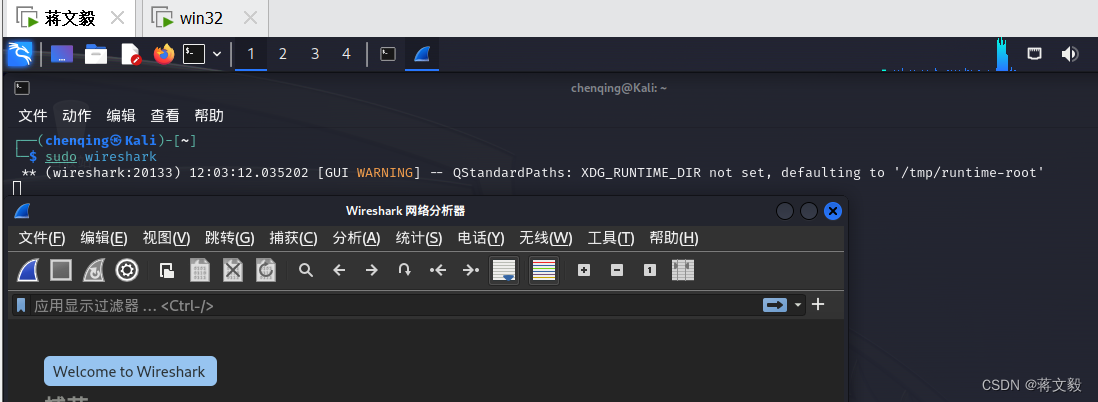Image resolution: width=1098 pixels, height=402 pixels.
Task: Stop capturing packets in Wireshark toolbar
Action: [61, 270]
